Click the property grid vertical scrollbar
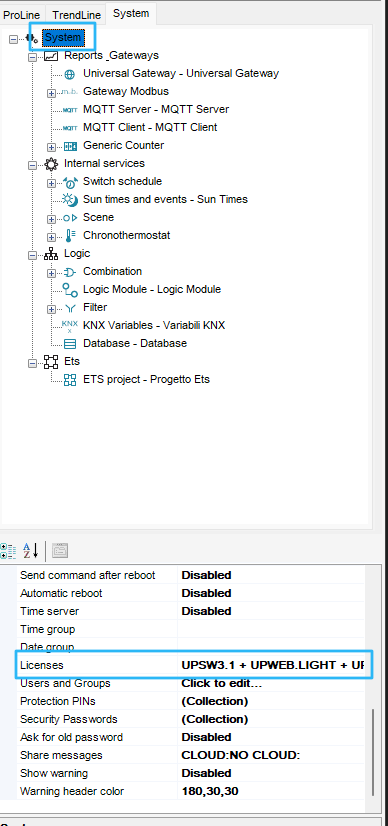The height and width of the screenshot is (826, 388). coord(373,752)
